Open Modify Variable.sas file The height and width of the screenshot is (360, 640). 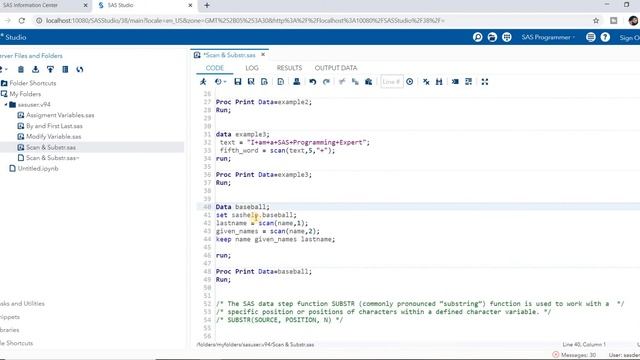(53, 136)
